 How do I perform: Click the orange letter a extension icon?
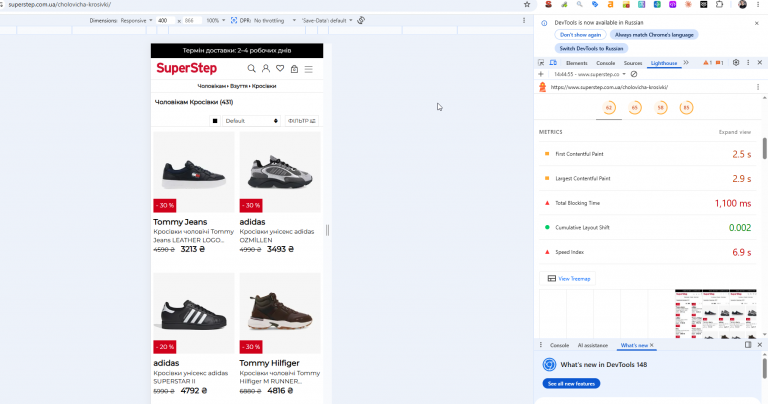[x=610, y=4]
